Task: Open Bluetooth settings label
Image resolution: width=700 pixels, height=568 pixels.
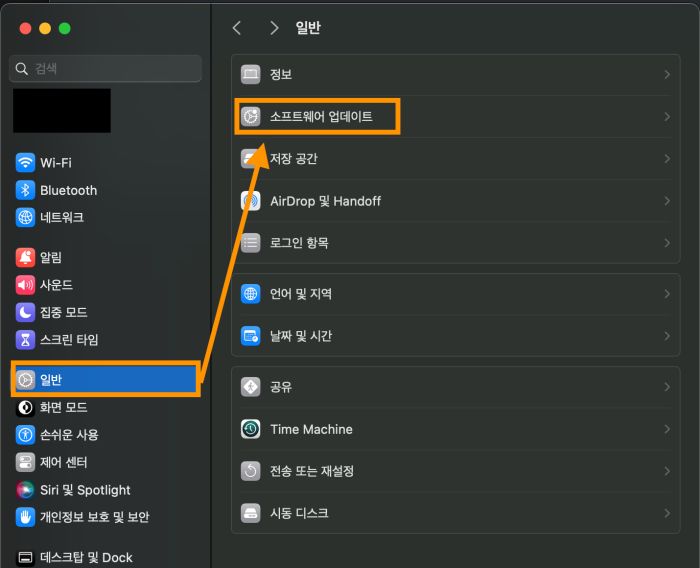Action: (68, 190)
